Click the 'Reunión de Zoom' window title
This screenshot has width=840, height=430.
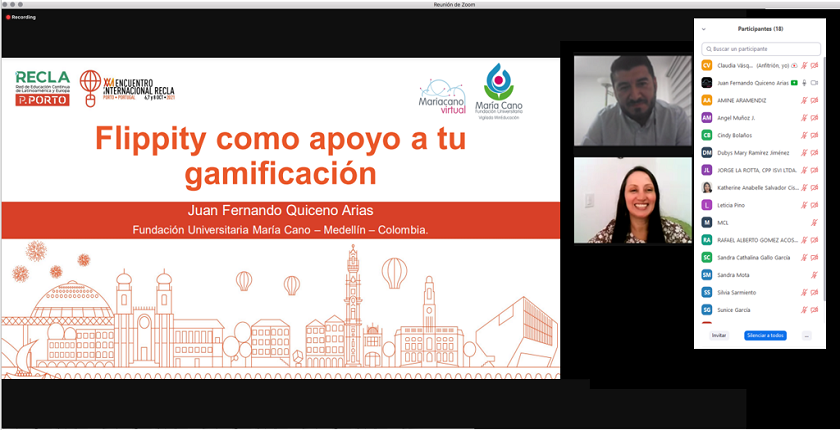[454, 5]
